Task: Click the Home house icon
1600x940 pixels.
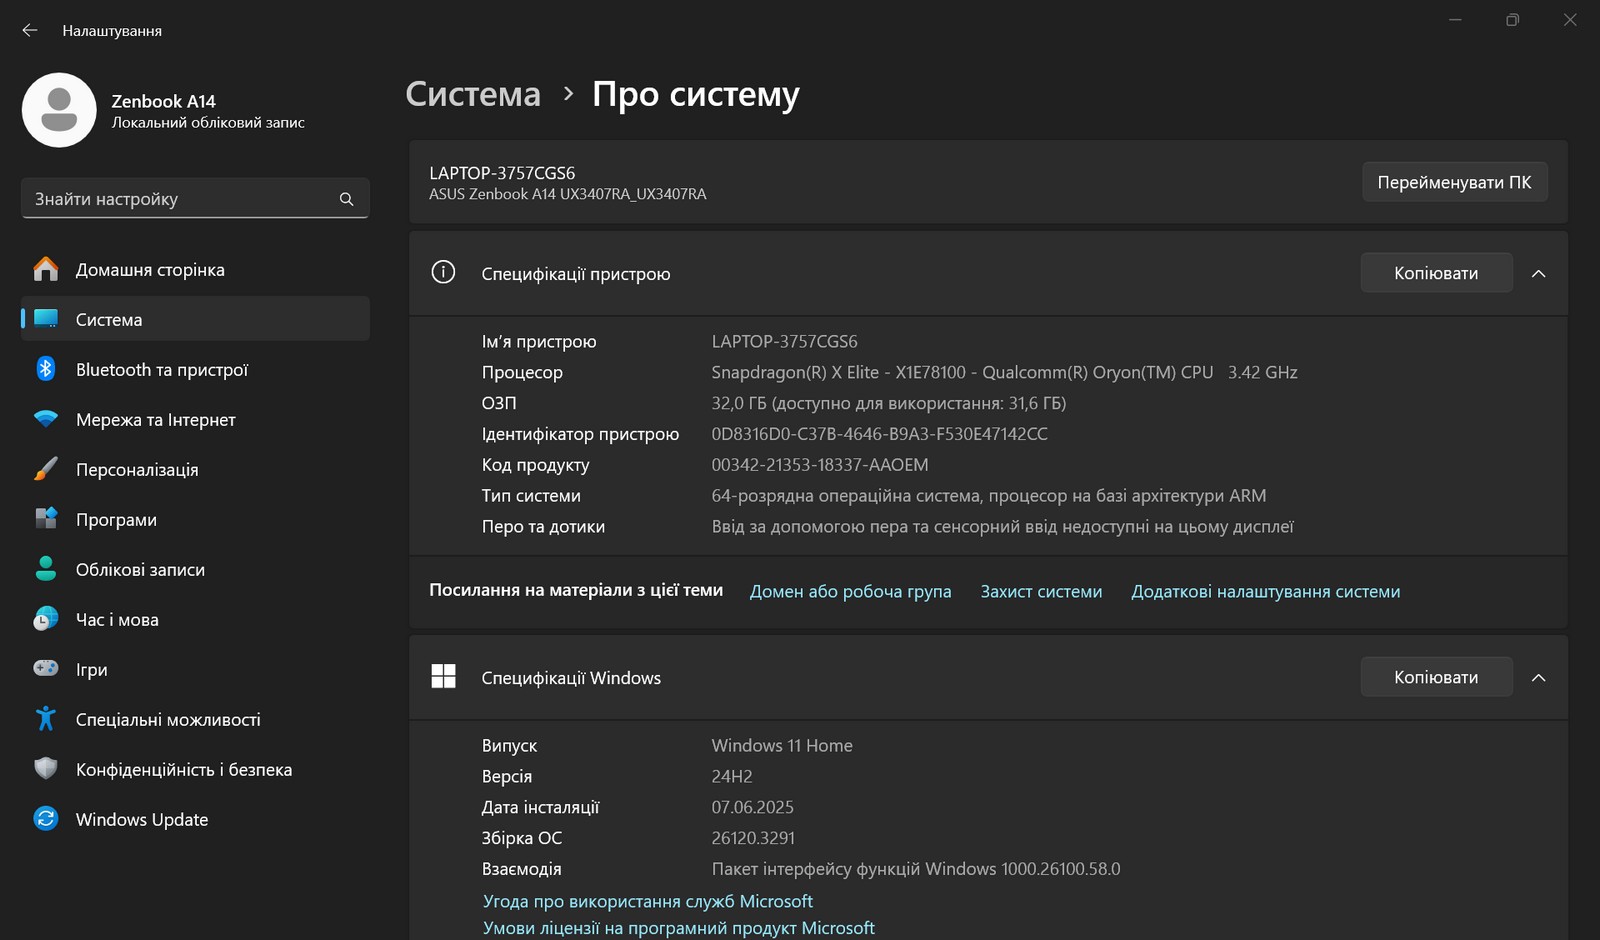Action: 46,269
